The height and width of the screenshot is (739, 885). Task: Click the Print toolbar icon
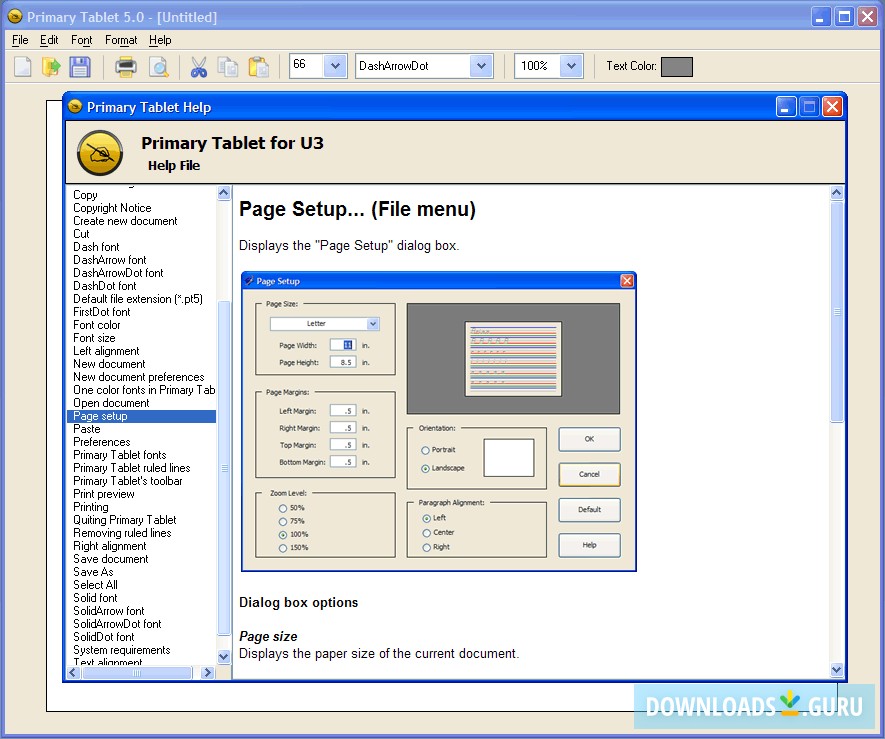click(126, 67)
